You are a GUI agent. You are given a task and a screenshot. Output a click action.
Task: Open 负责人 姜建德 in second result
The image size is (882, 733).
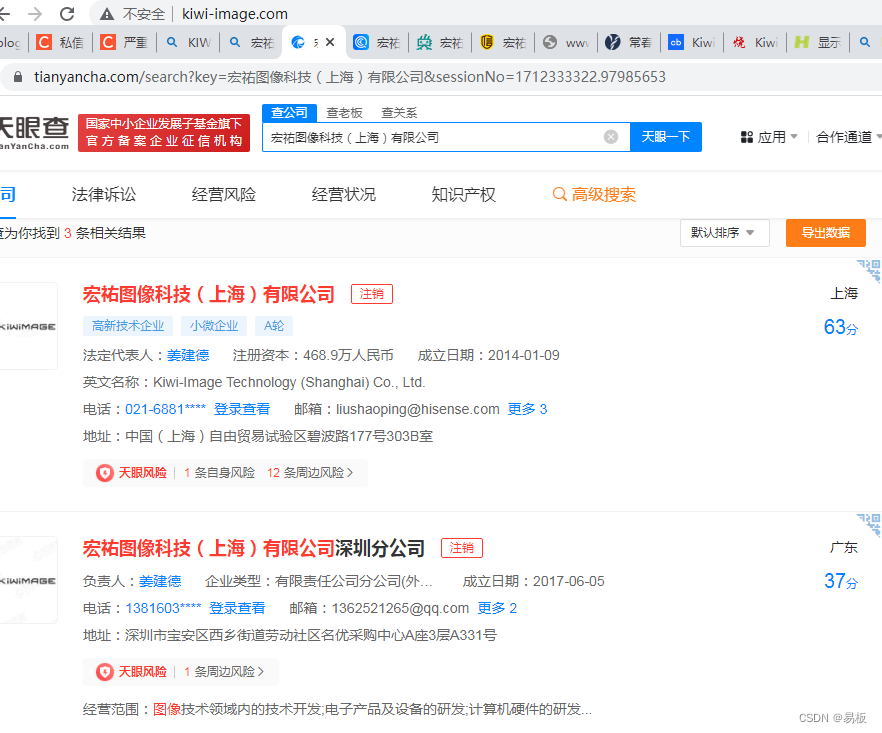[160, 582]
